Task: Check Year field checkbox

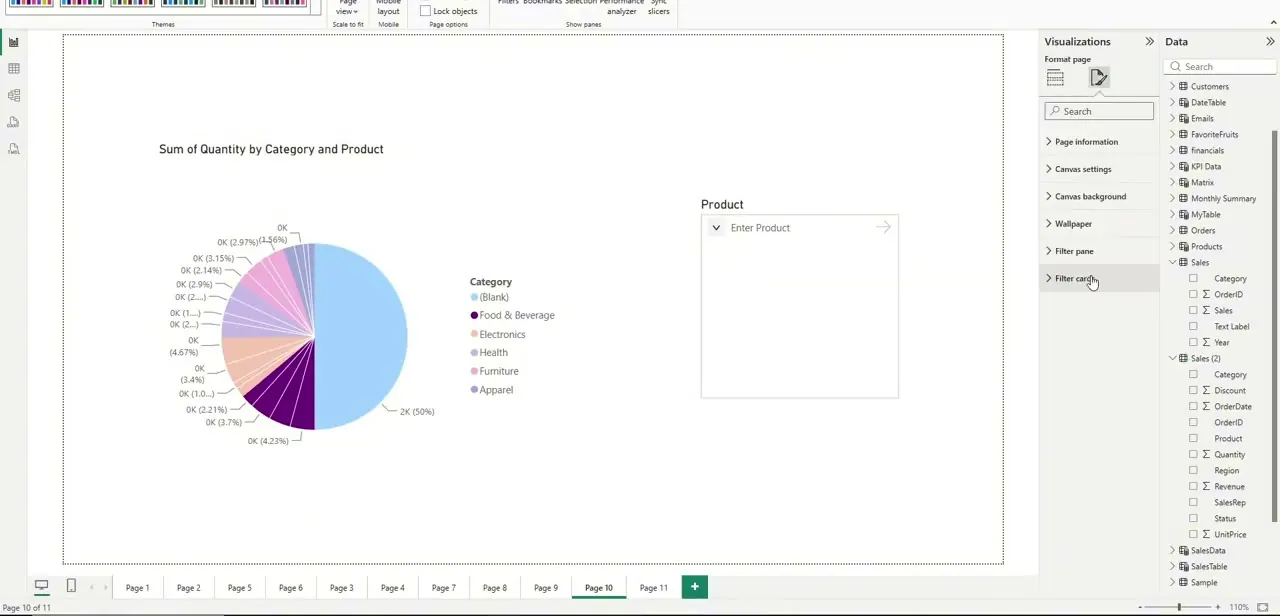Action: [1193, 343]
